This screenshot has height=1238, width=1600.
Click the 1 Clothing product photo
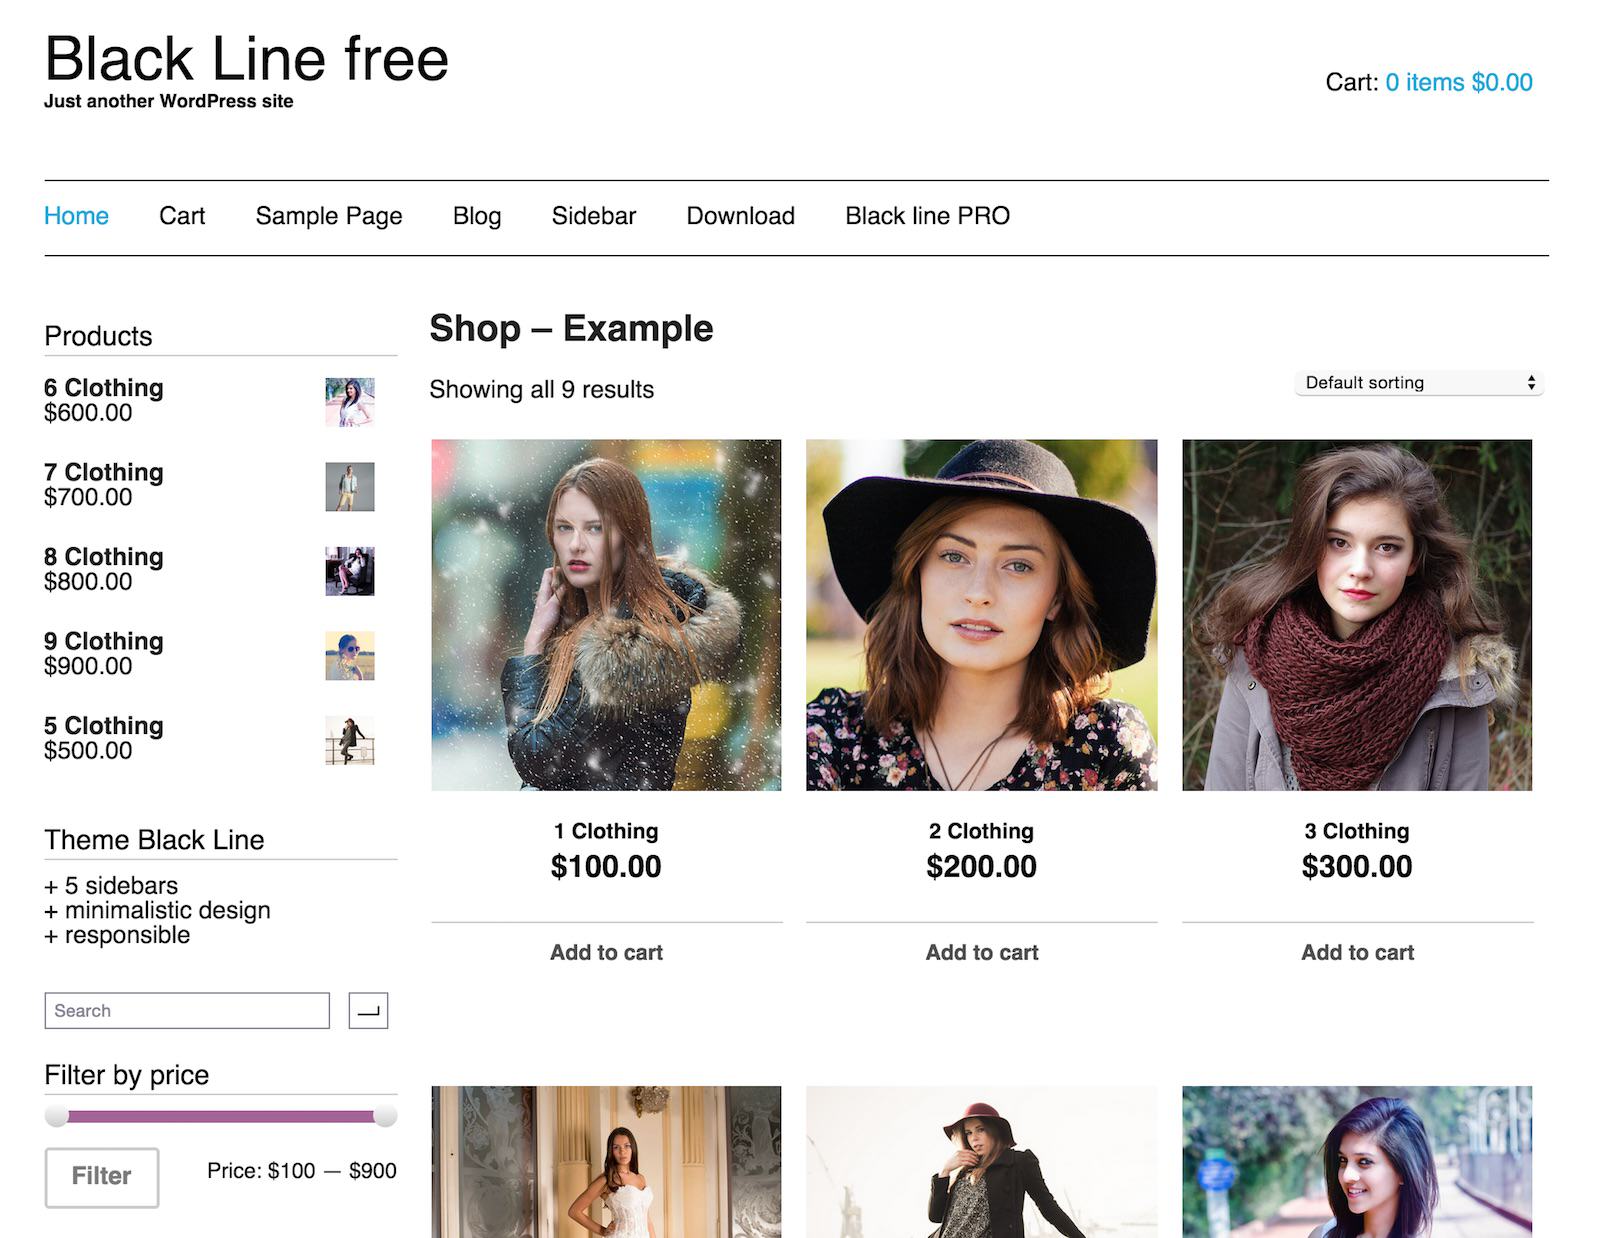coord(606,615)
